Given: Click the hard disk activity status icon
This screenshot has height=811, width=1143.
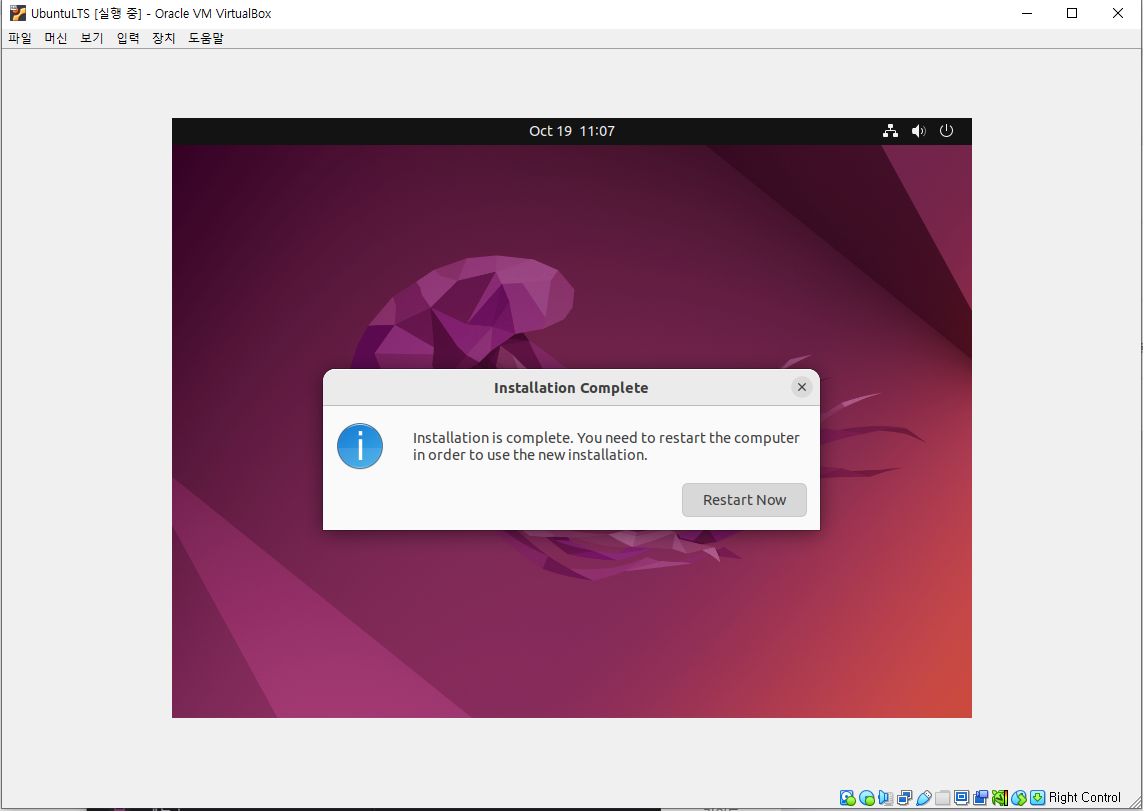Looking at the screenshot, I should [848, 797].
